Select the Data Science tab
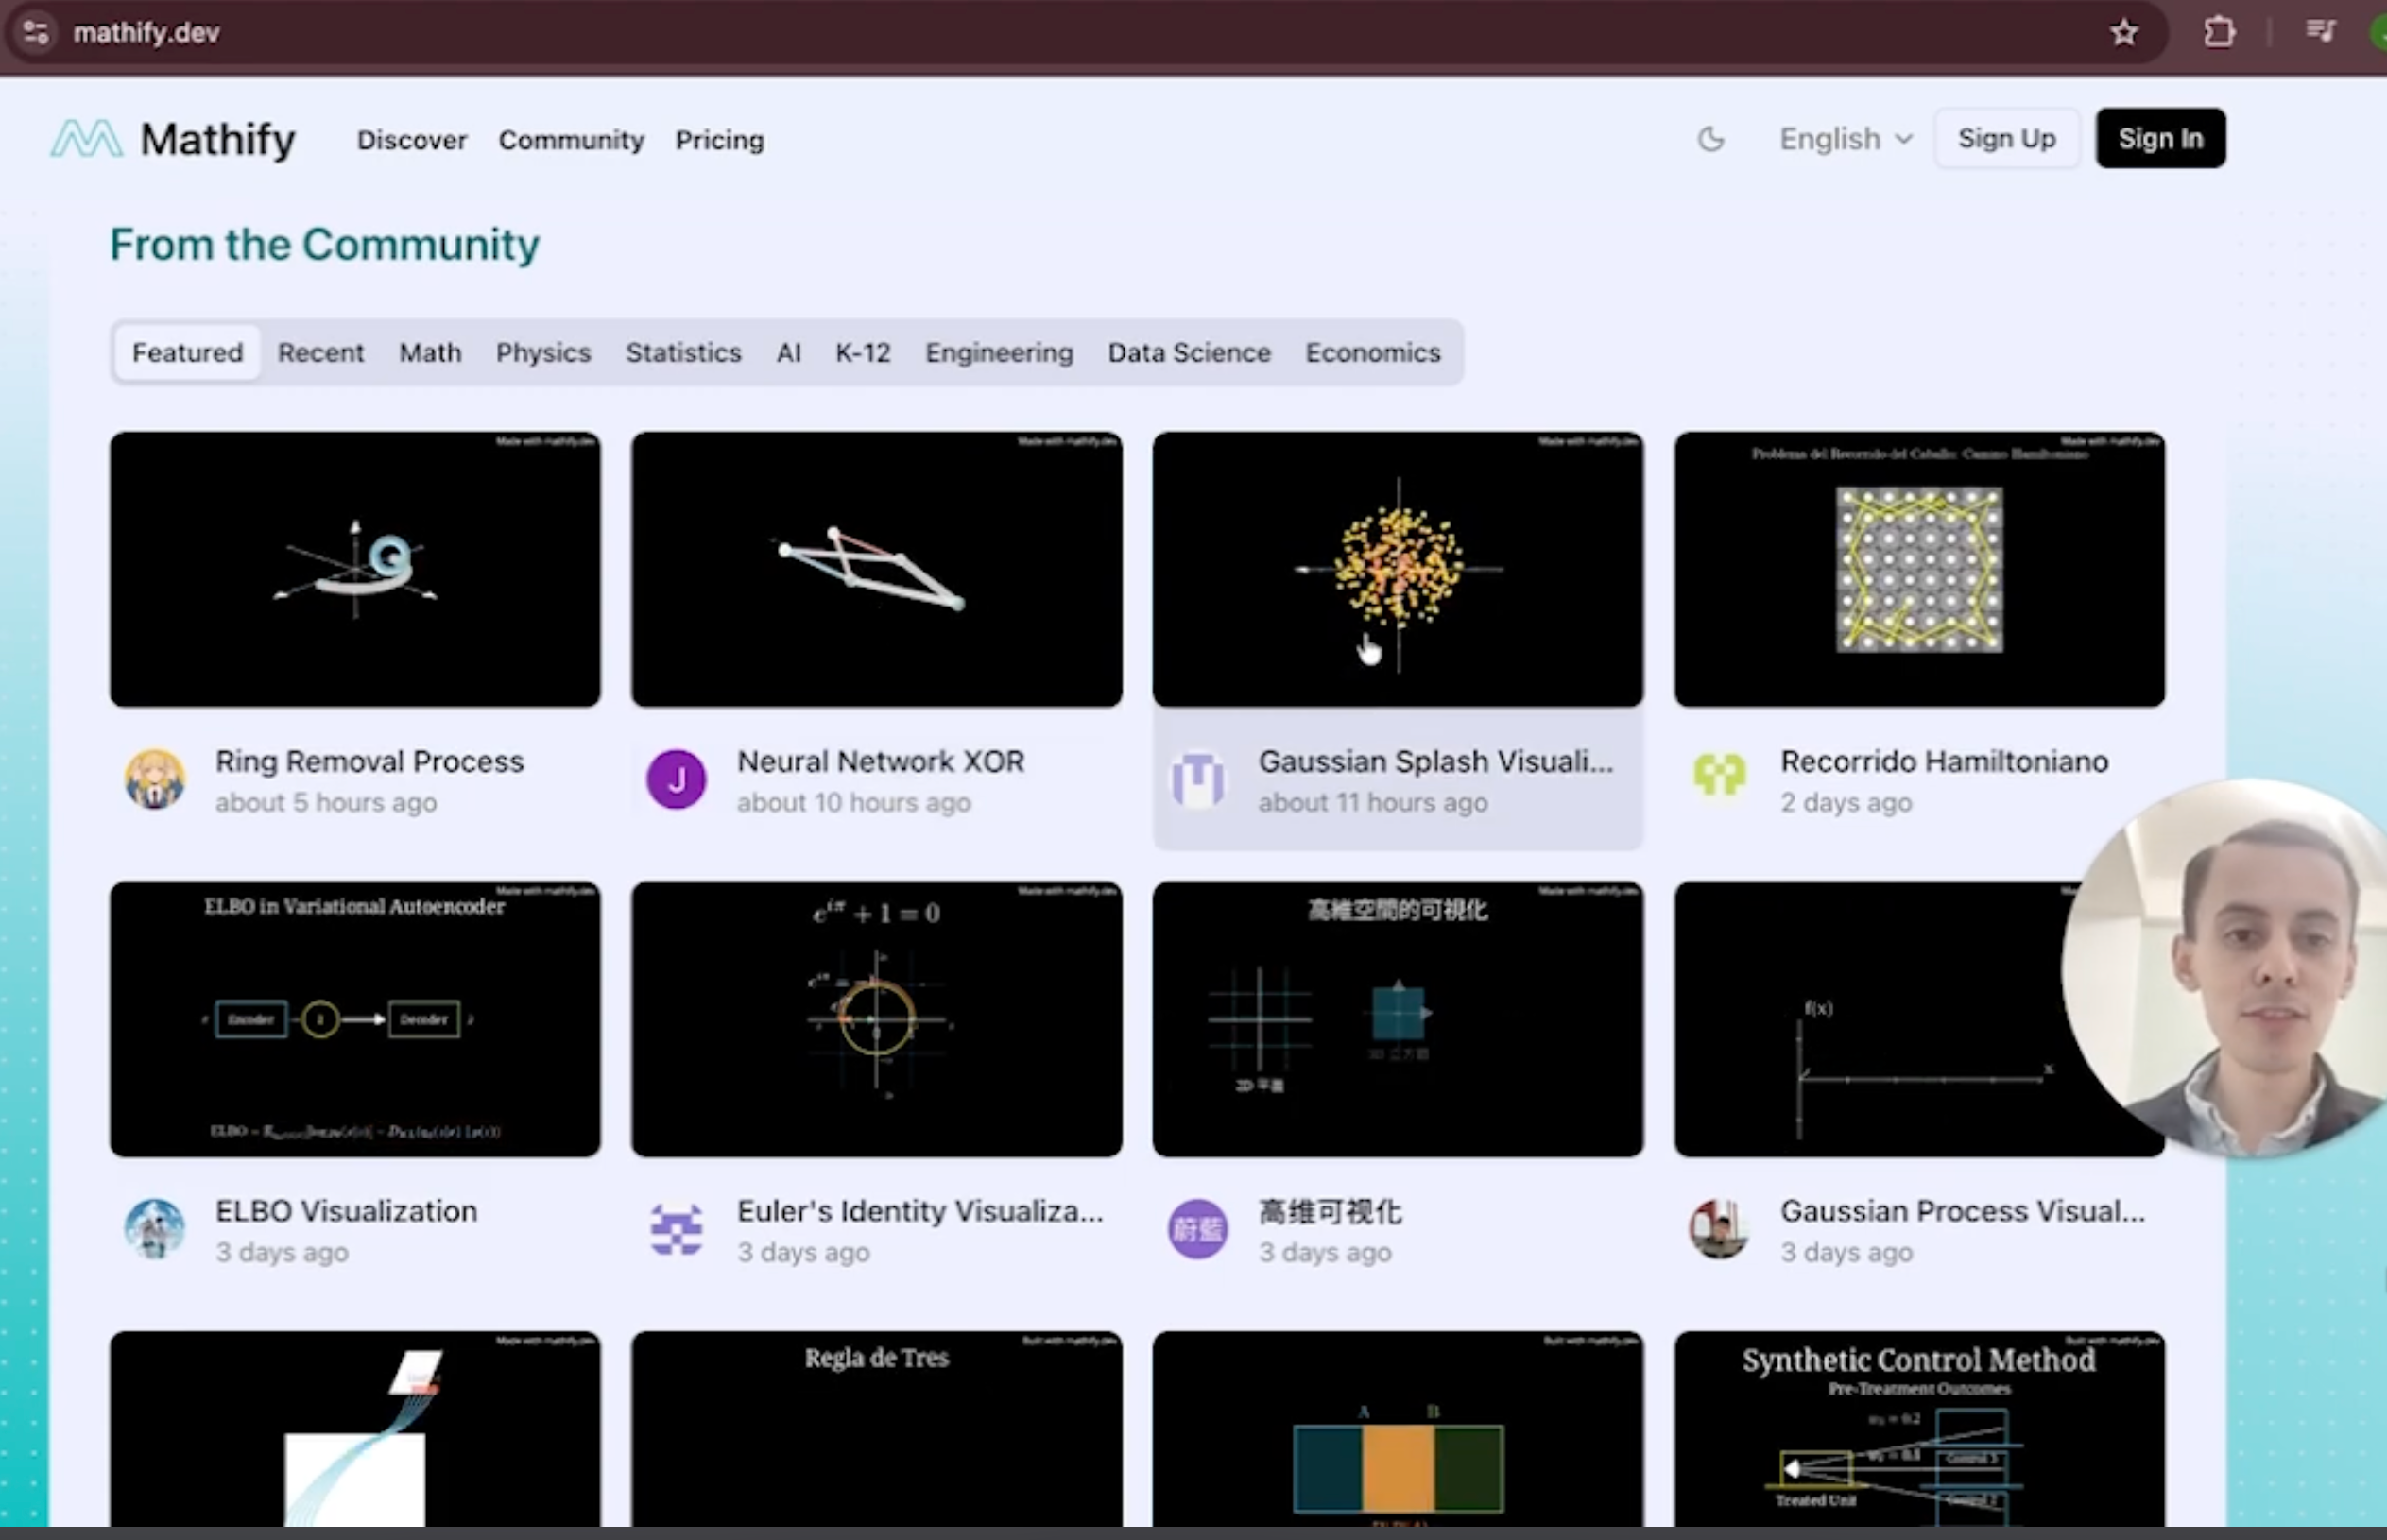The width and height of the screenshot is (2387, 1540). (x=1188, y=353)
